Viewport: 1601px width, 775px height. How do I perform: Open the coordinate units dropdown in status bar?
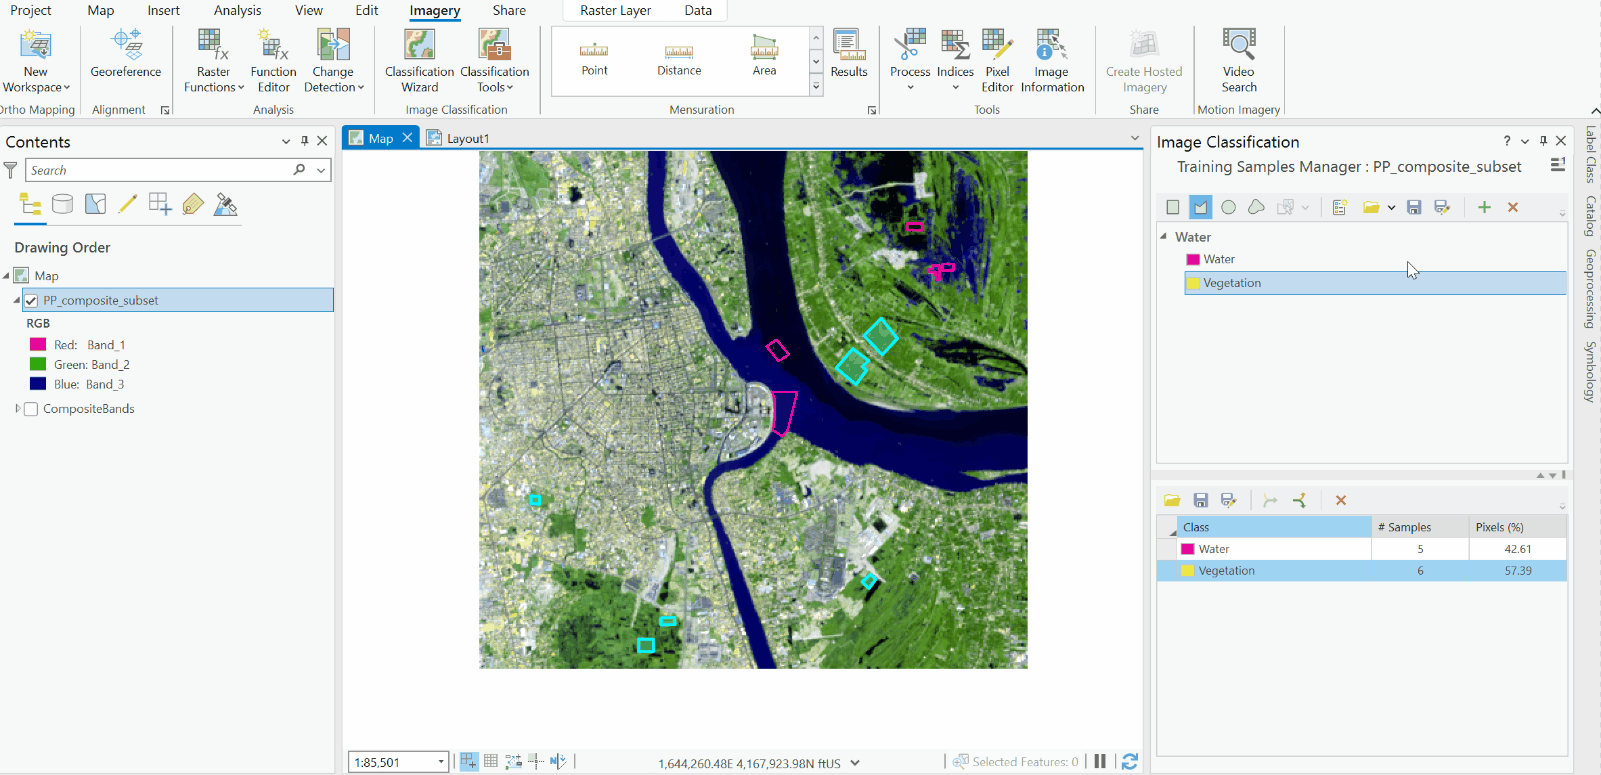855,763
